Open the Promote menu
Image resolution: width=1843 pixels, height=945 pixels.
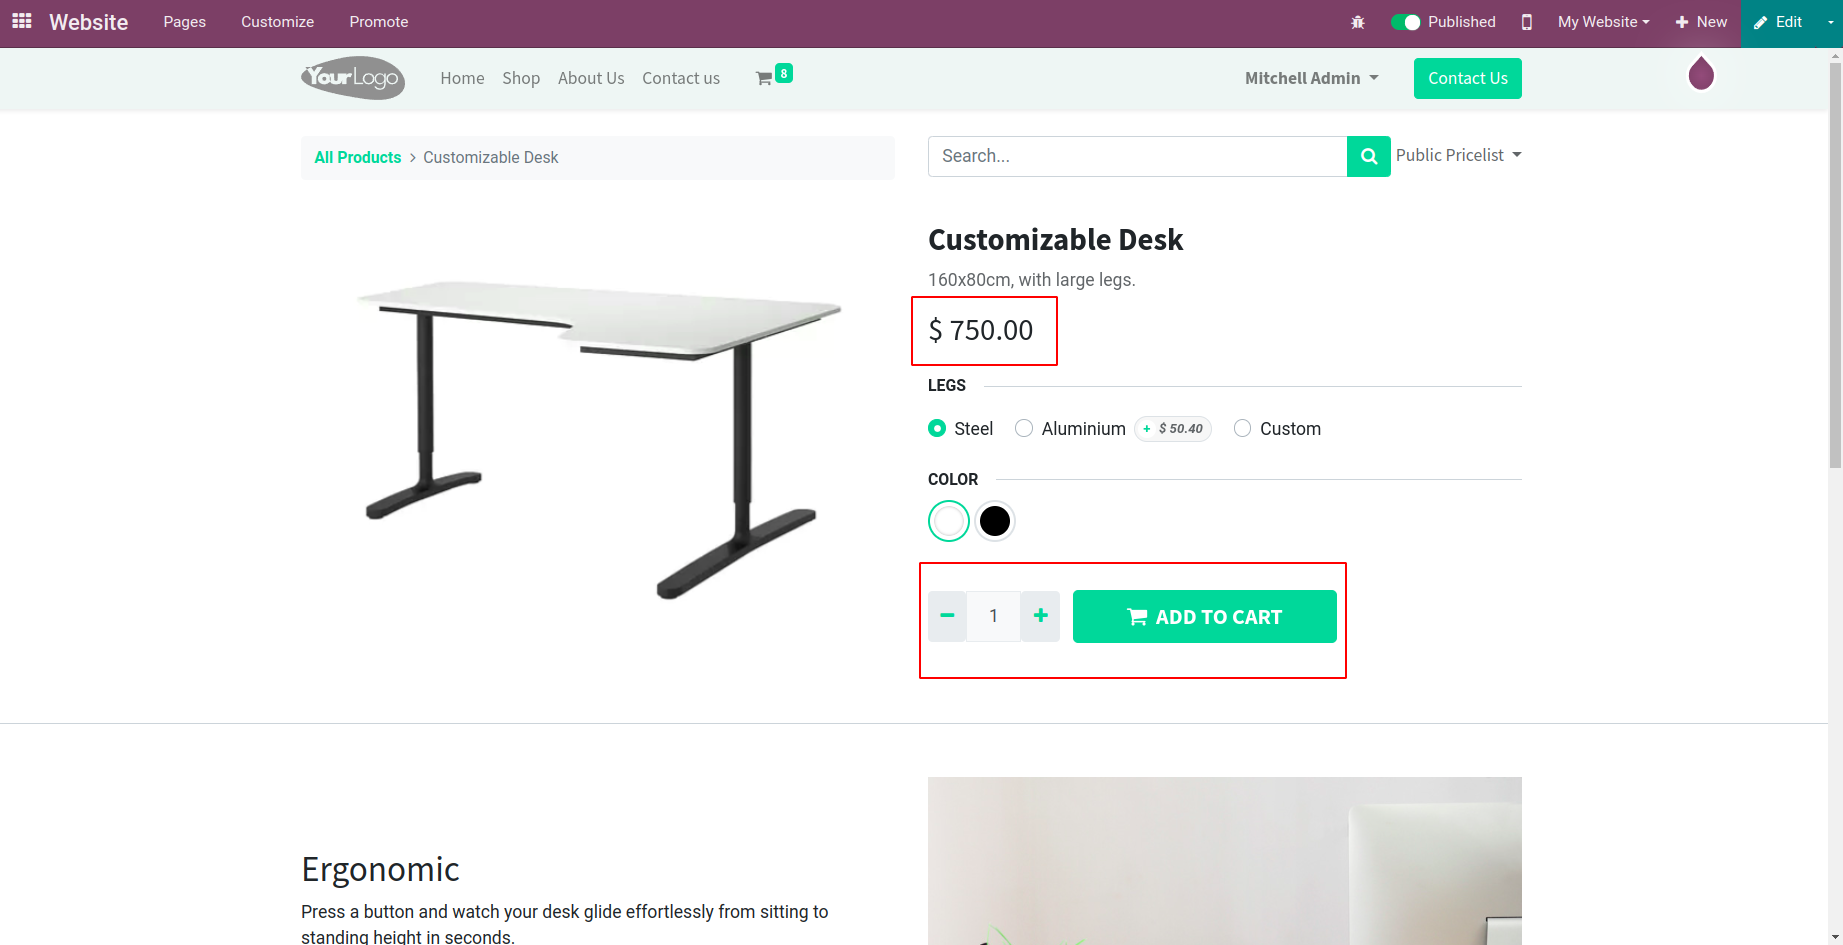(378, 22)
